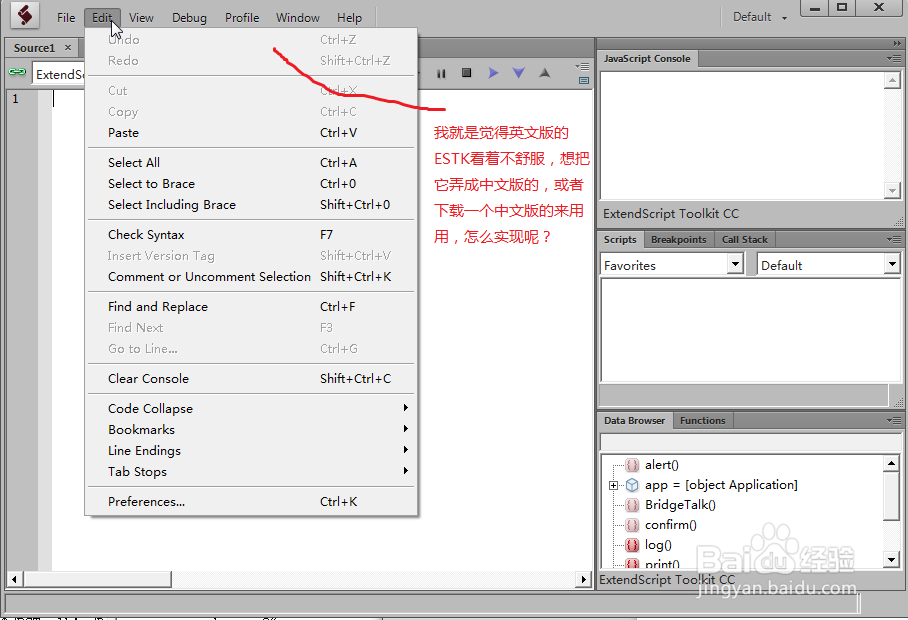Click the app object cube icon
Screen dimensions: 908x620
tap(632, 485)
